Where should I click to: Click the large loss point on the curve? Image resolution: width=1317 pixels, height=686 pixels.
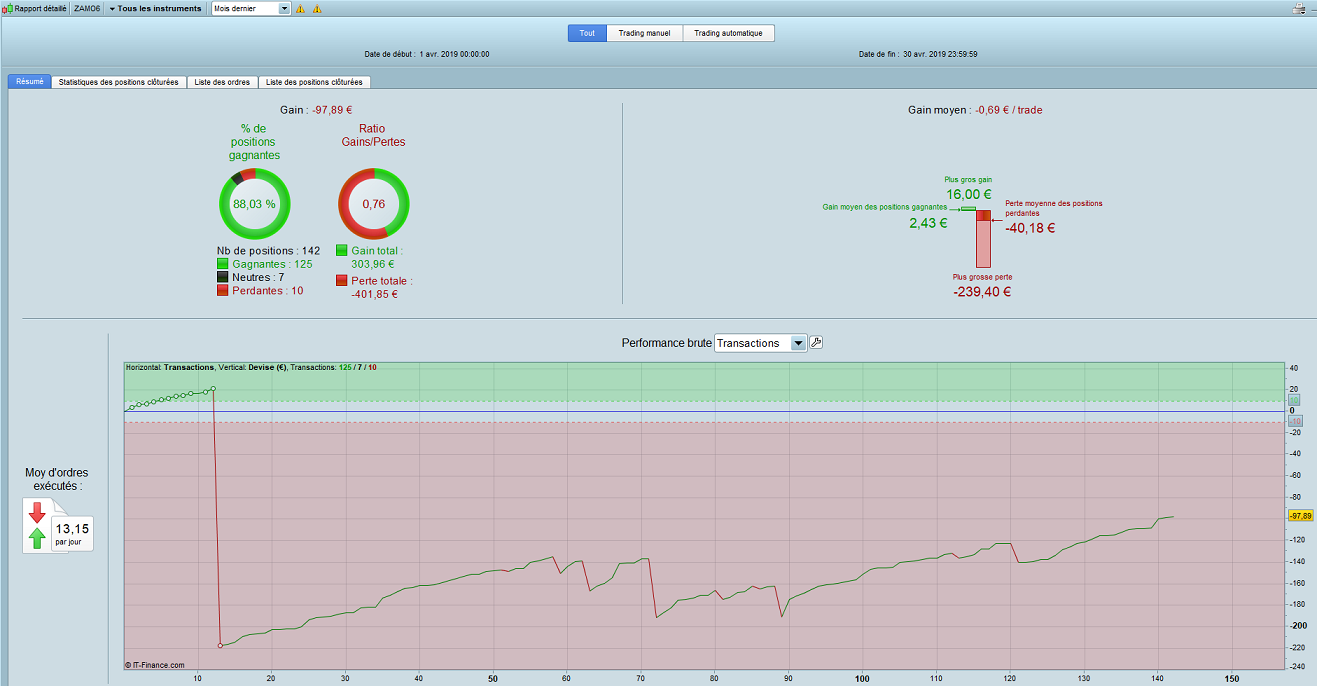(220, 645)
